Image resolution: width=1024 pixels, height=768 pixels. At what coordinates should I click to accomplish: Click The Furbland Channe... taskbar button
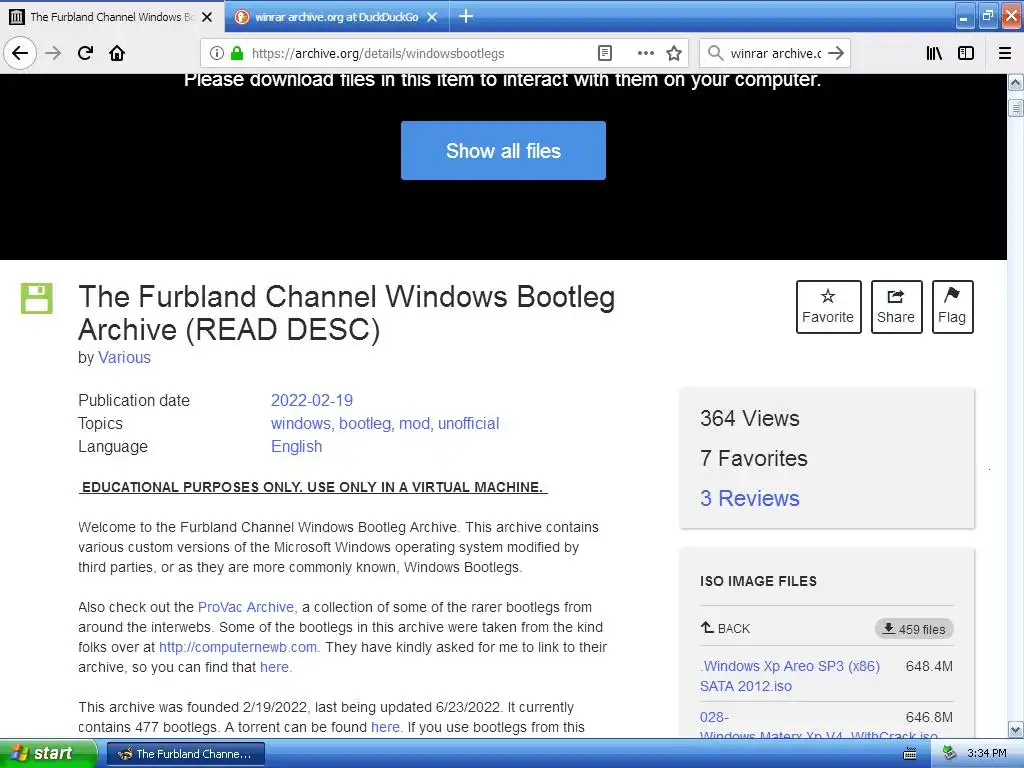(185, 754)
